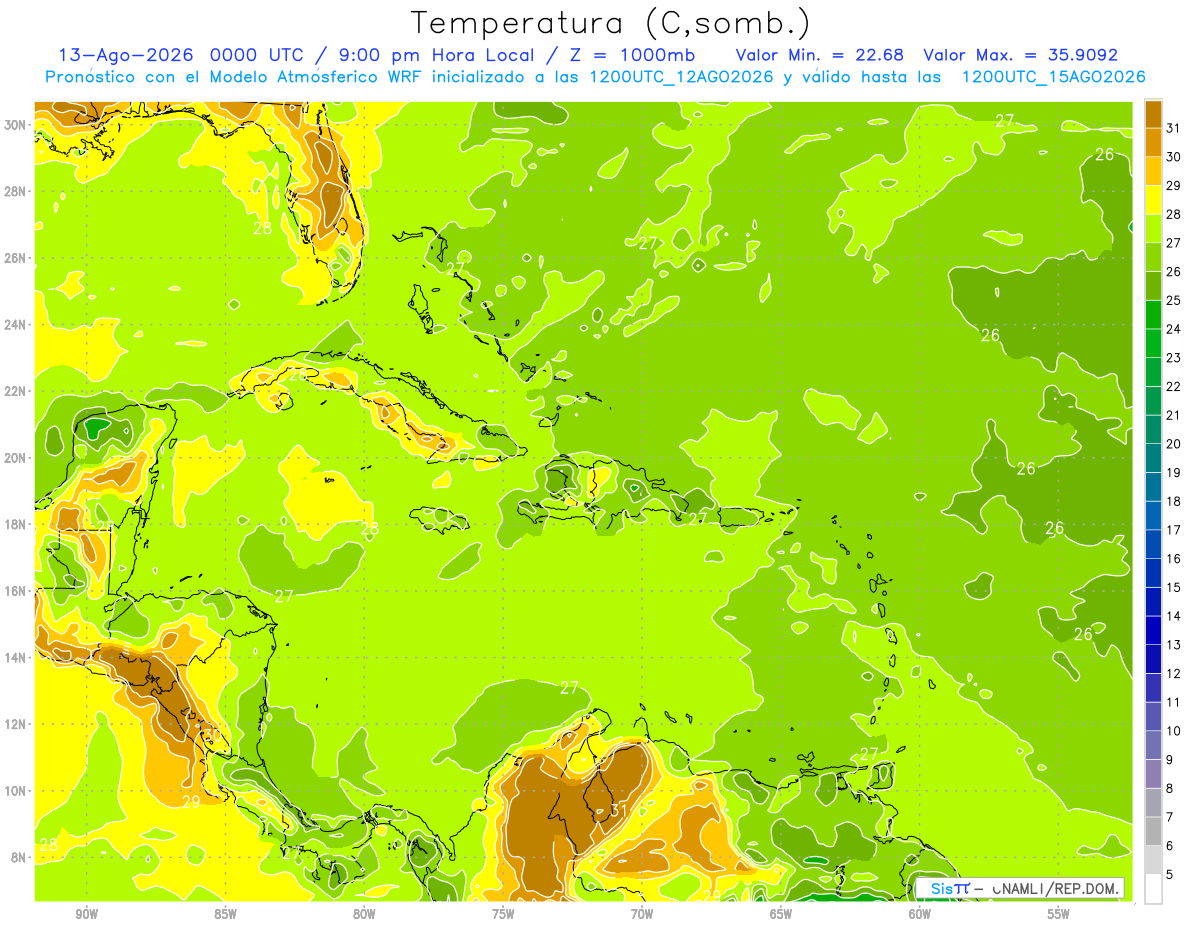Click the "12N" latitude label
The image size is (1200, 927).
15,724
